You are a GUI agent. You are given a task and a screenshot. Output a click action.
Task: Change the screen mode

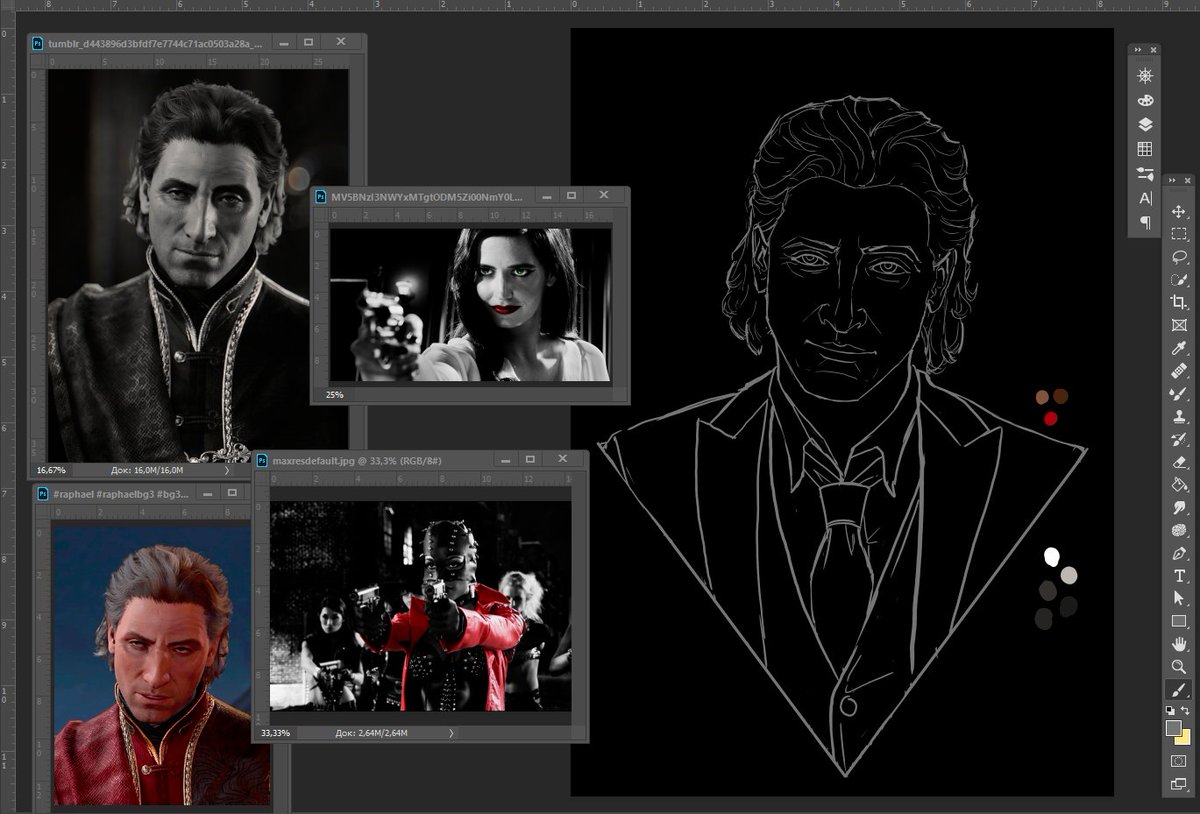click(x=1178, y=783)
